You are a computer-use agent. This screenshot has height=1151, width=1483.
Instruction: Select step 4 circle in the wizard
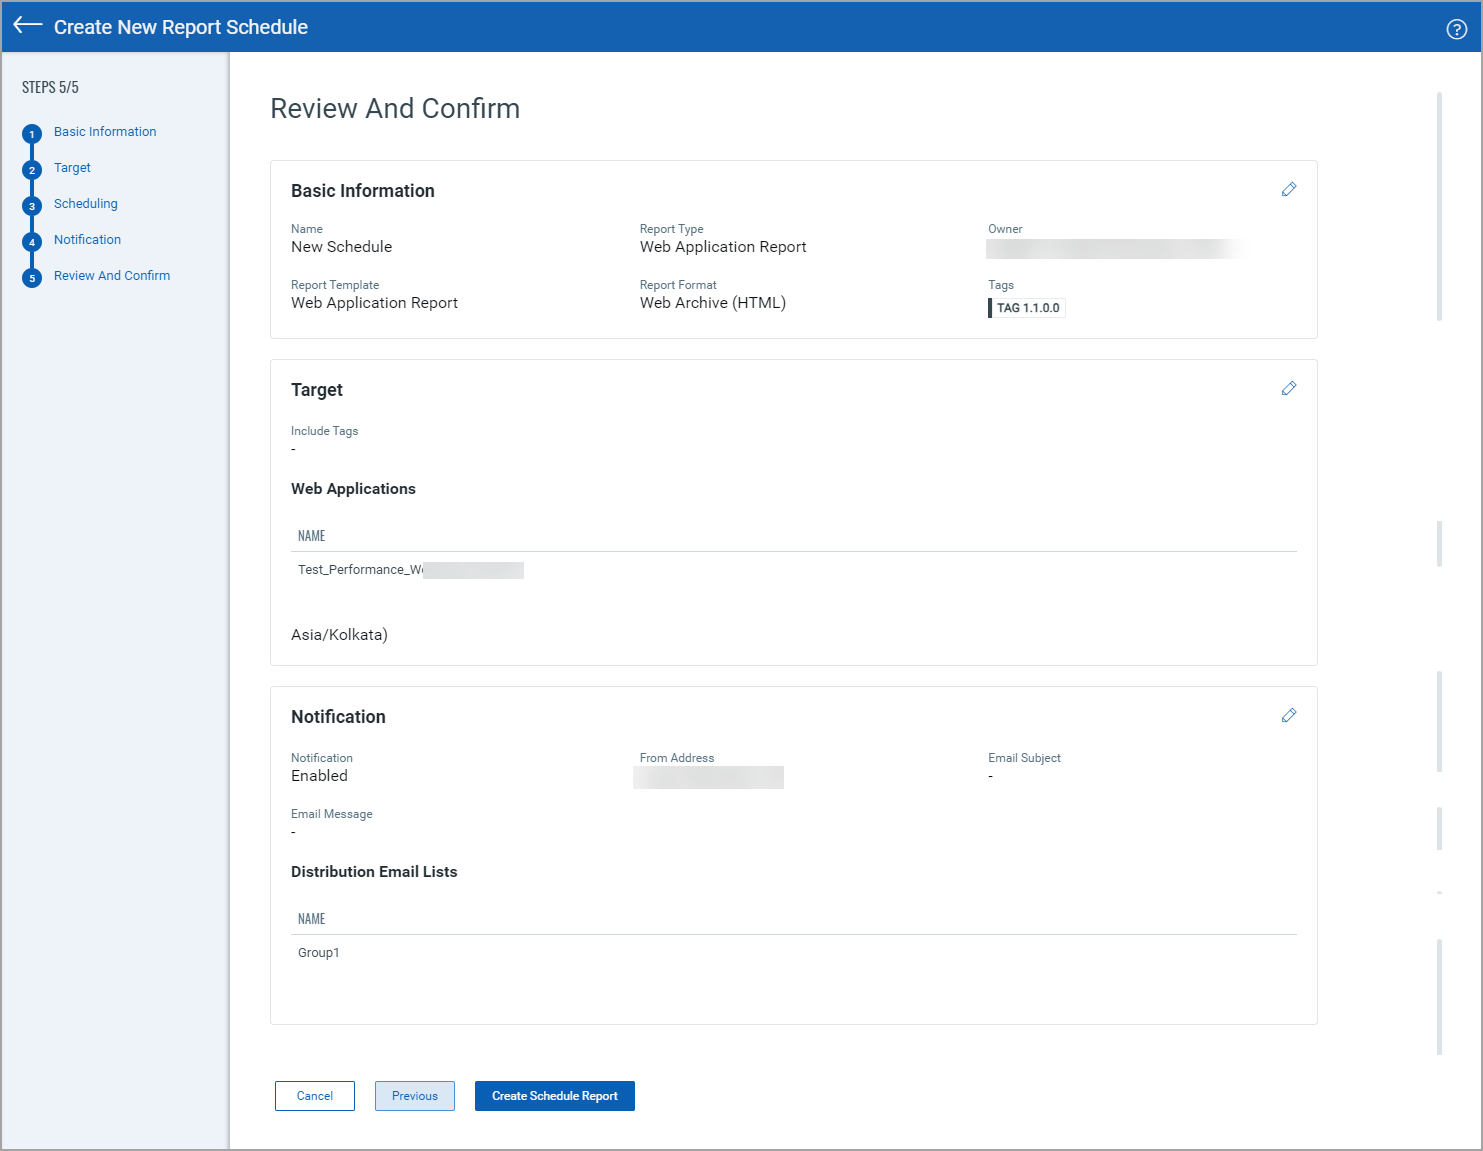coord(32,242)
